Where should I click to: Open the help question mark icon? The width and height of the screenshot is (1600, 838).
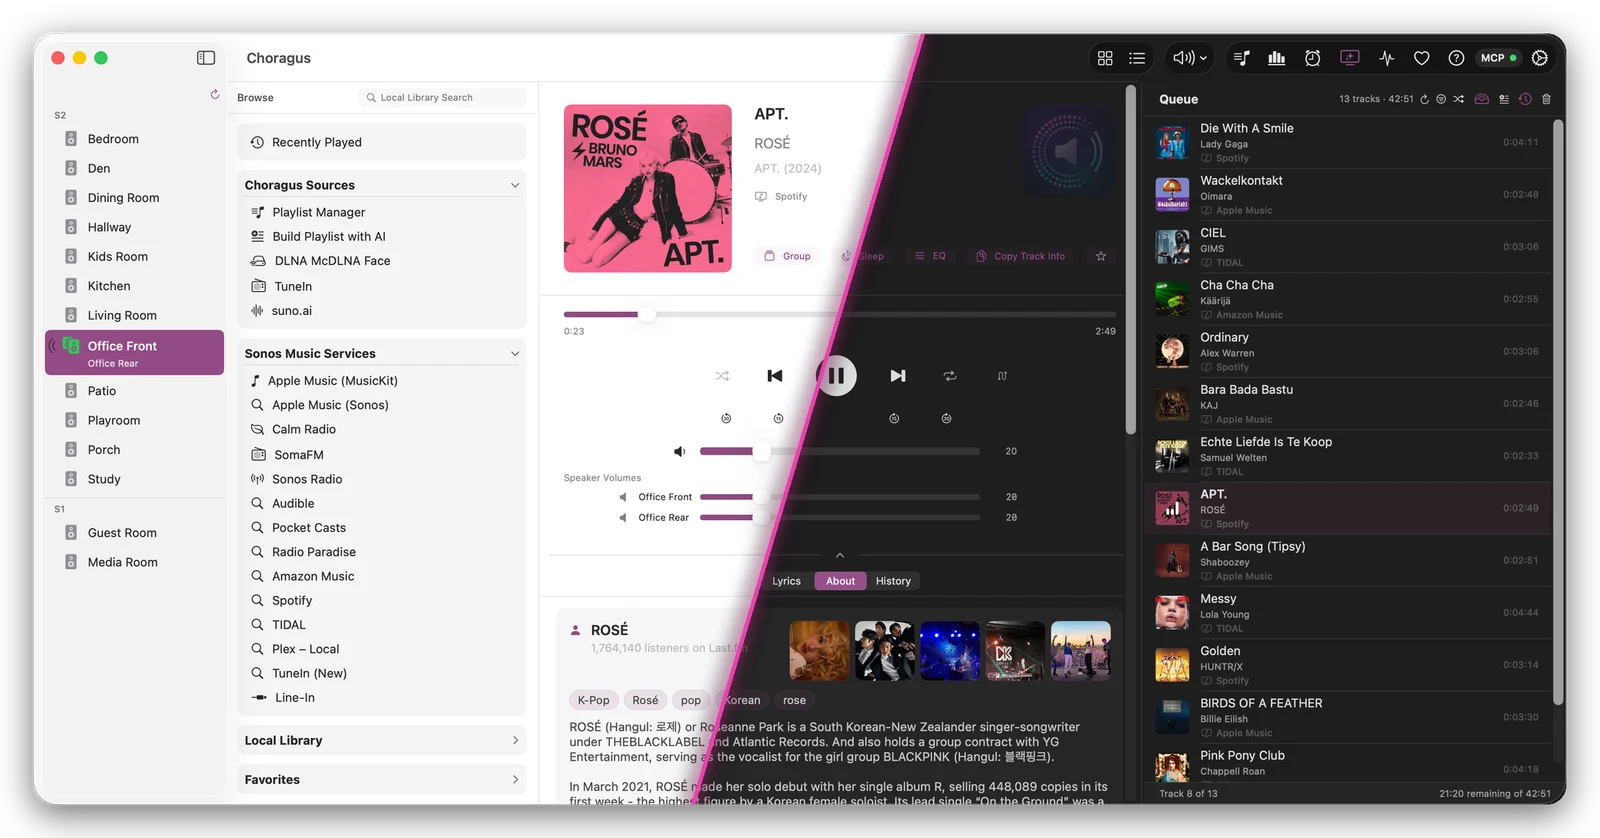1456,58
